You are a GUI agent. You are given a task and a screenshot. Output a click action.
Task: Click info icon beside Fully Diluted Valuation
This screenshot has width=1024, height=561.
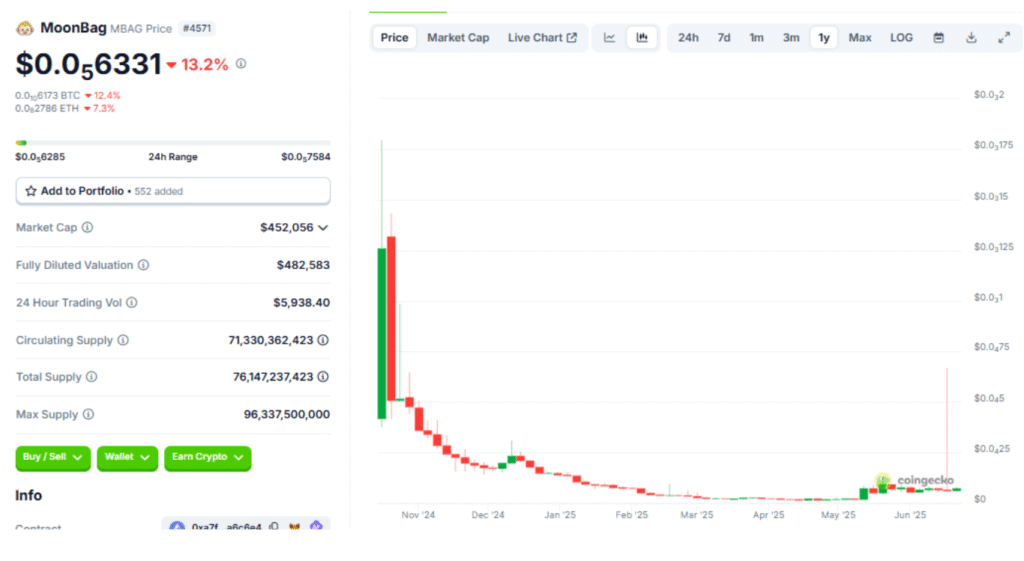click(143, 265)
